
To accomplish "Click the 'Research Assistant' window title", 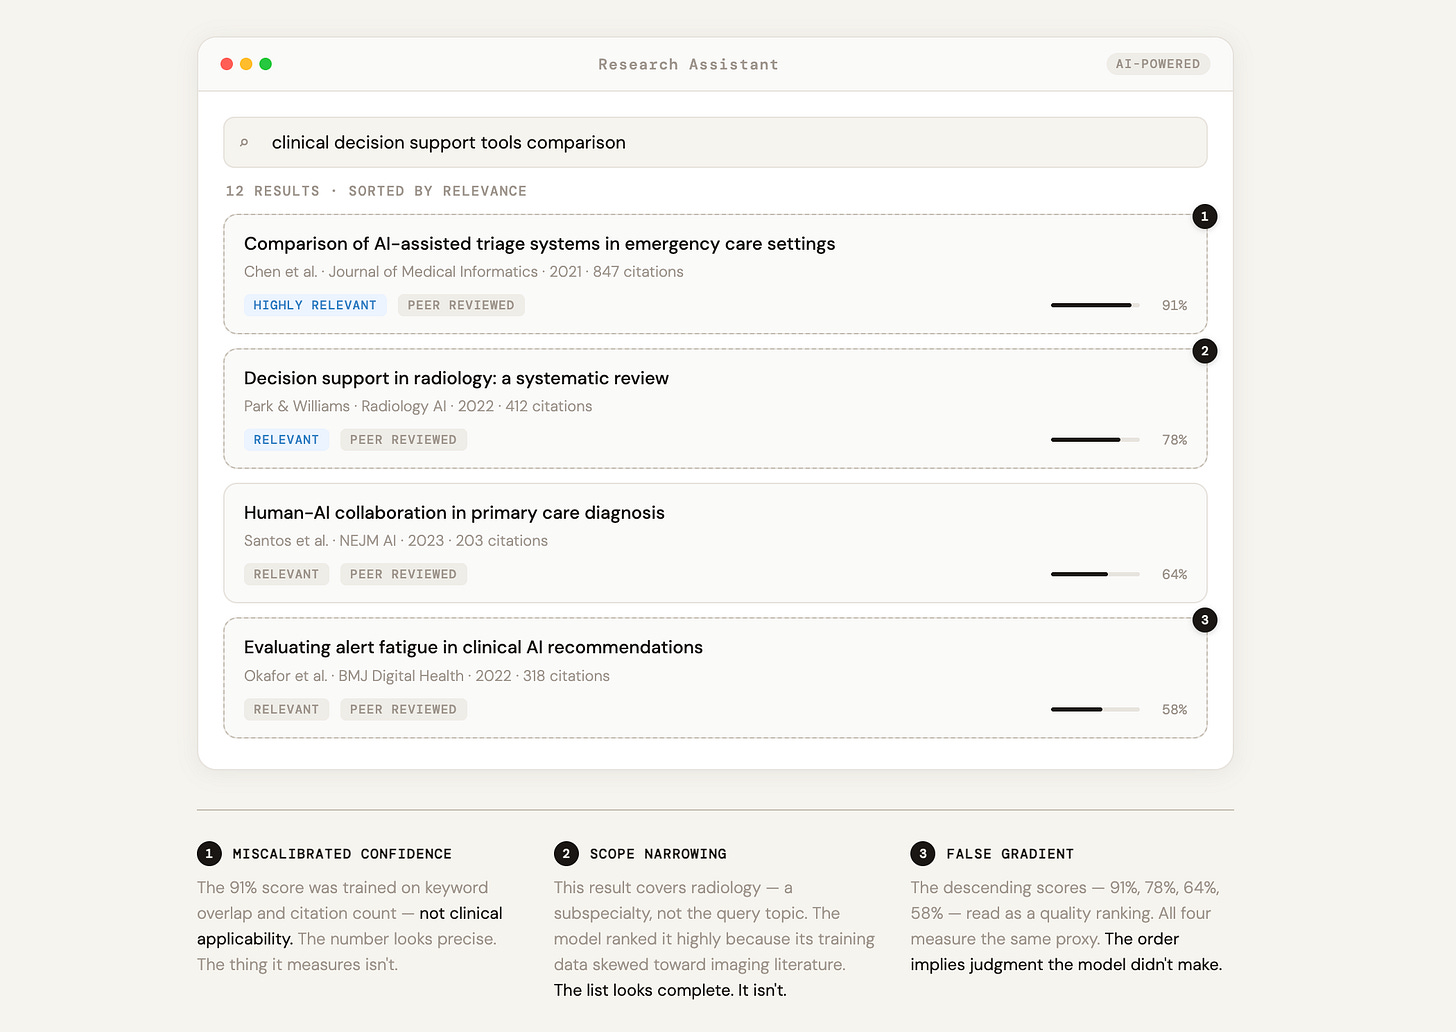I will point(688,64).
